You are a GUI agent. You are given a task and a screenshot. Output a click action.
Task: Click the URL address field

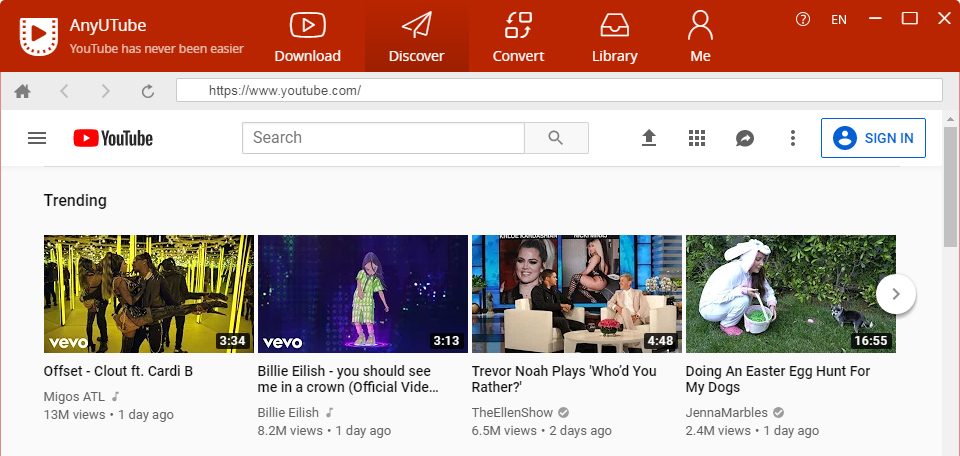pyautogui.click(x=559, y=91)
